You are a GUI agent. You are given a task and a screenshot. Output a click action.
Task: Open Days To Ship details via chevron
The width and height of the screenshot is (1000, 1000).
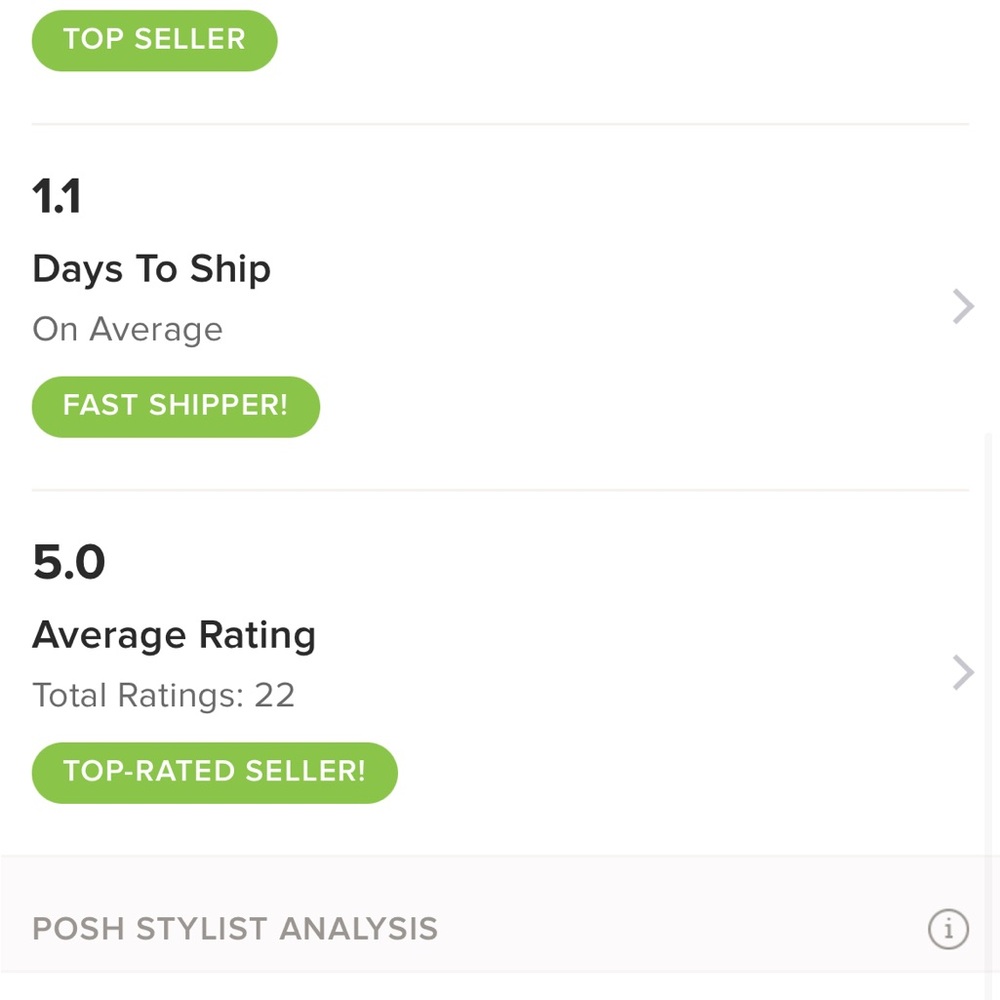[x=962, y=307]
